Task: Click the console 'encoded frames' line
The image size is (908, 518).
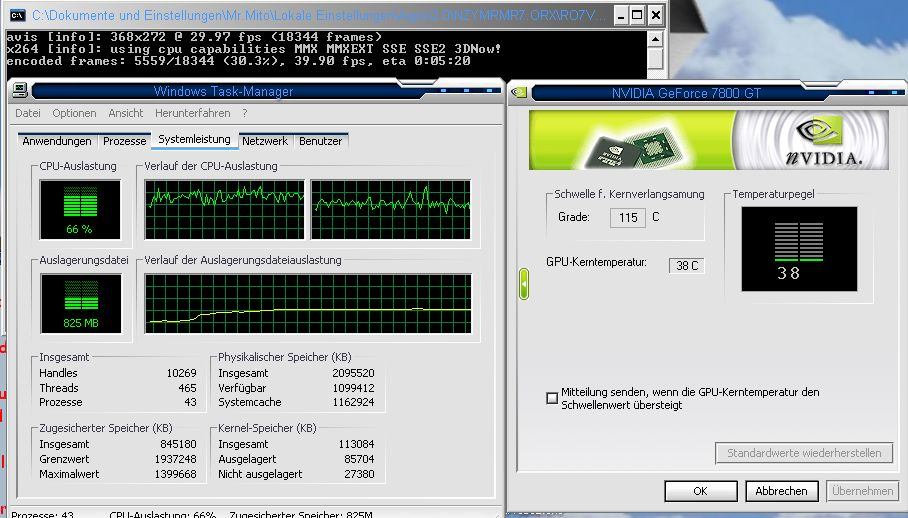Action: pyautogui.click(x=239, y=61)
